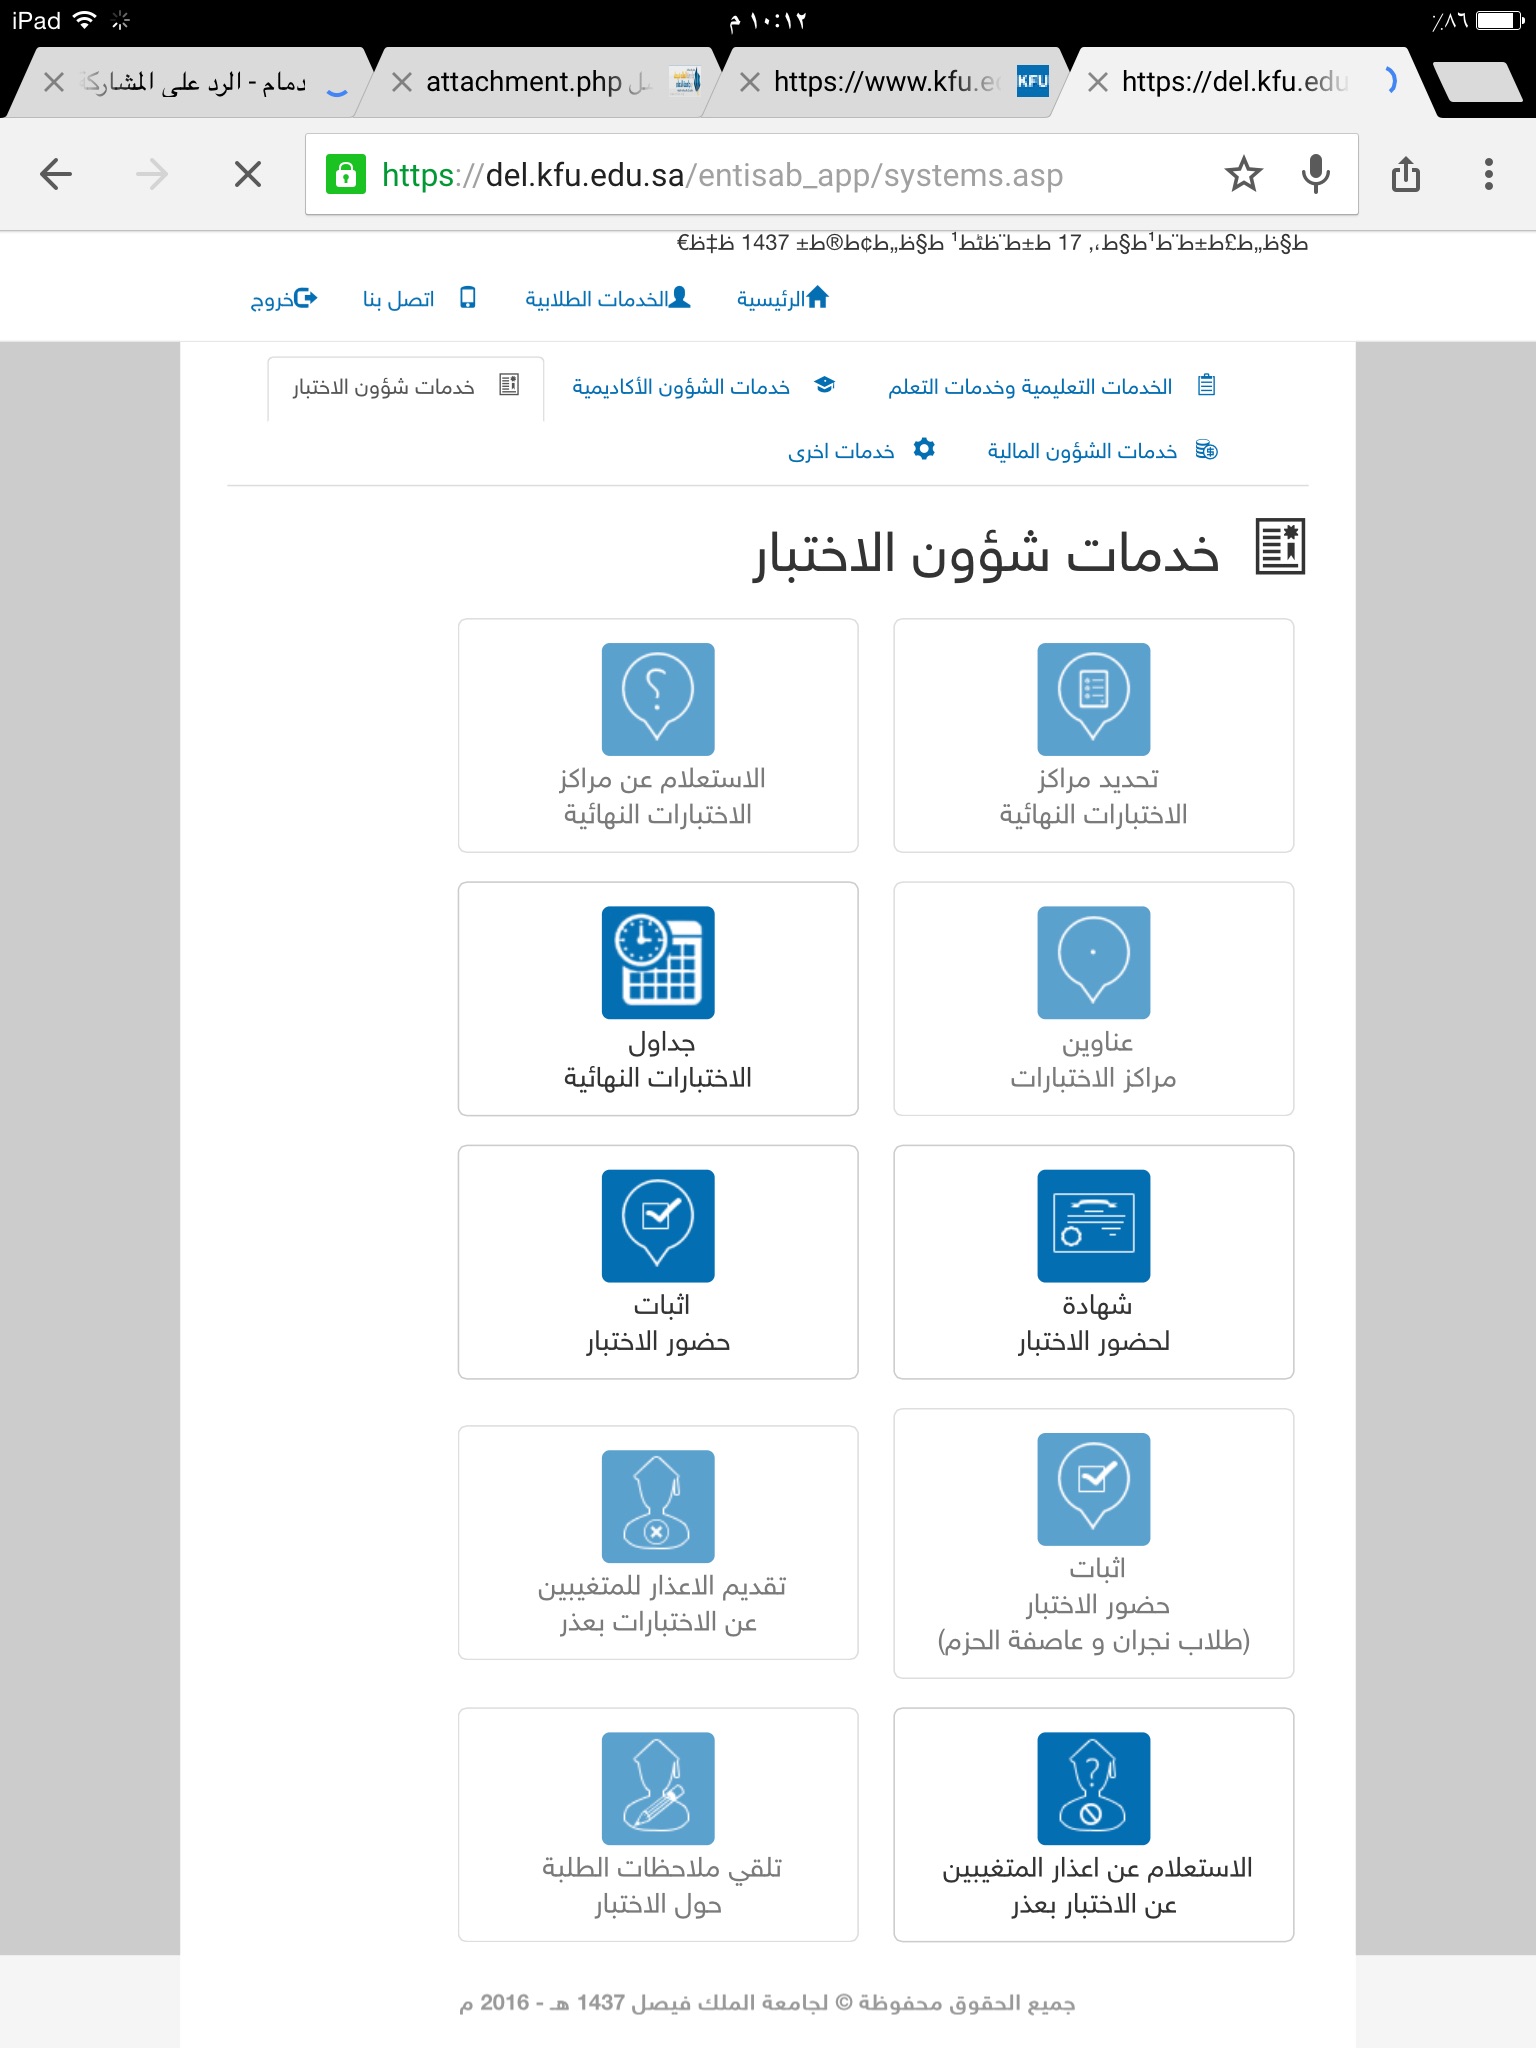The height and width of the screenshot is (2048, 1536).
Task: Close the https://www.kfu.e tab
Action: coord(749,82)
